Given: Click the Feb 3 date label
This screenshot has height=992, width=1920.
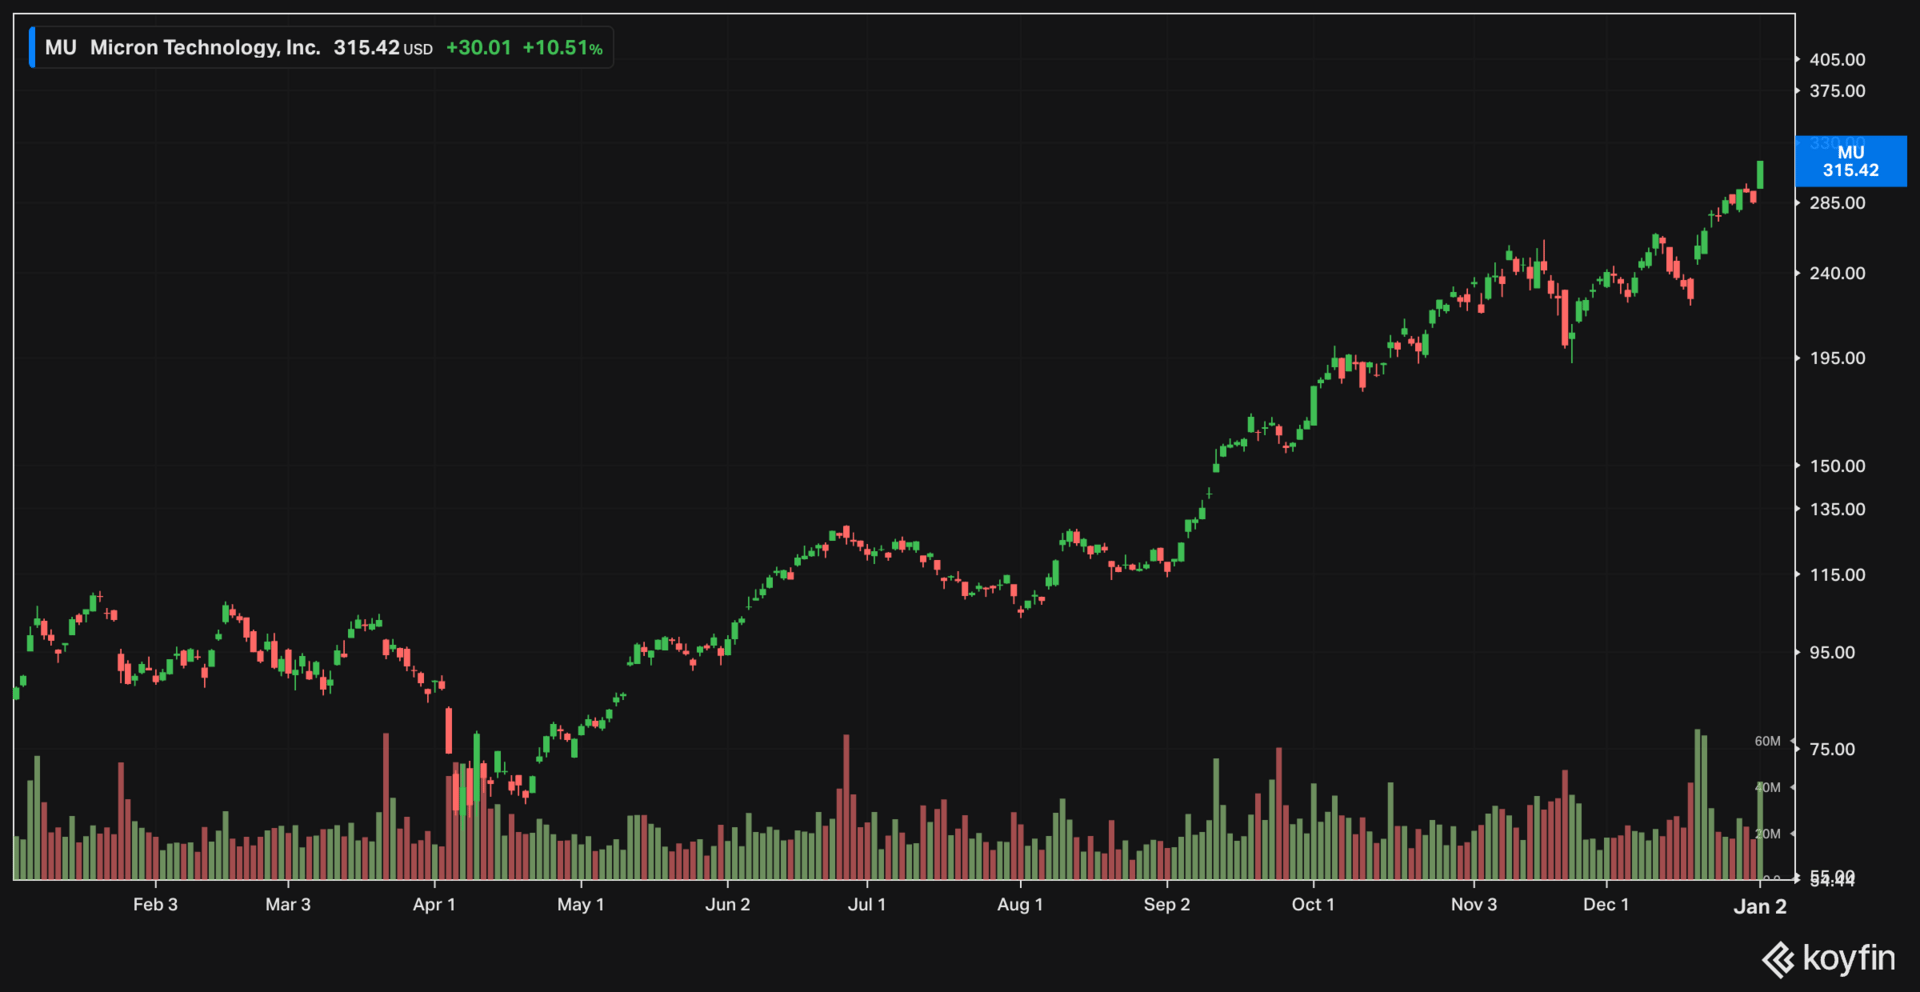Looking at the screenshot, I should 155,904.
